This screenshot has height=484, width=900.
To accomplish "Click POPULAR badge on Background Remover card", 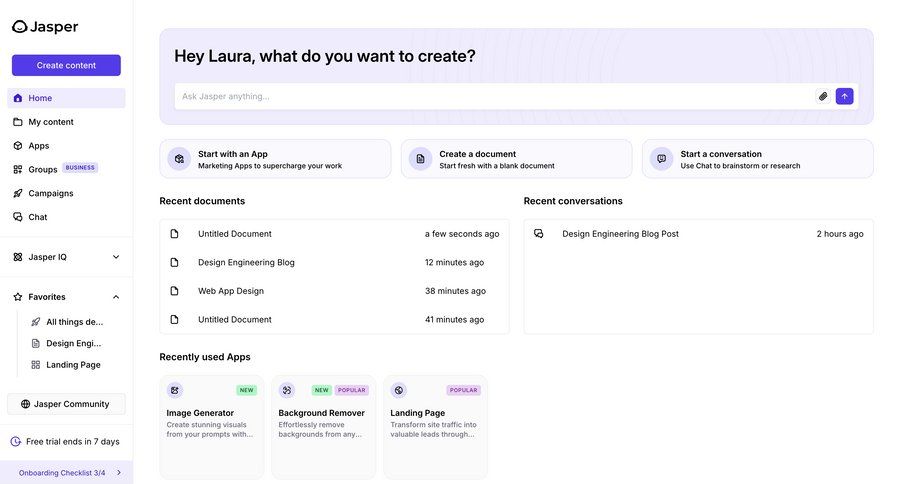I will 351,390.
